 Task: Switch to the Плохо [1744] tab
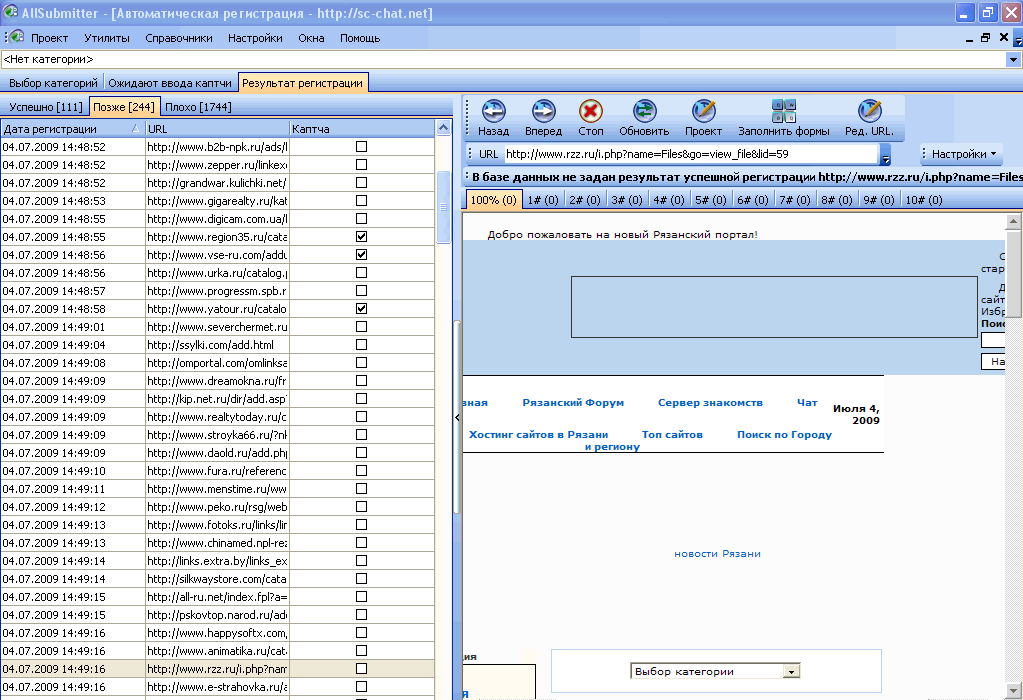pyautogui.click(x=198, y=107)
